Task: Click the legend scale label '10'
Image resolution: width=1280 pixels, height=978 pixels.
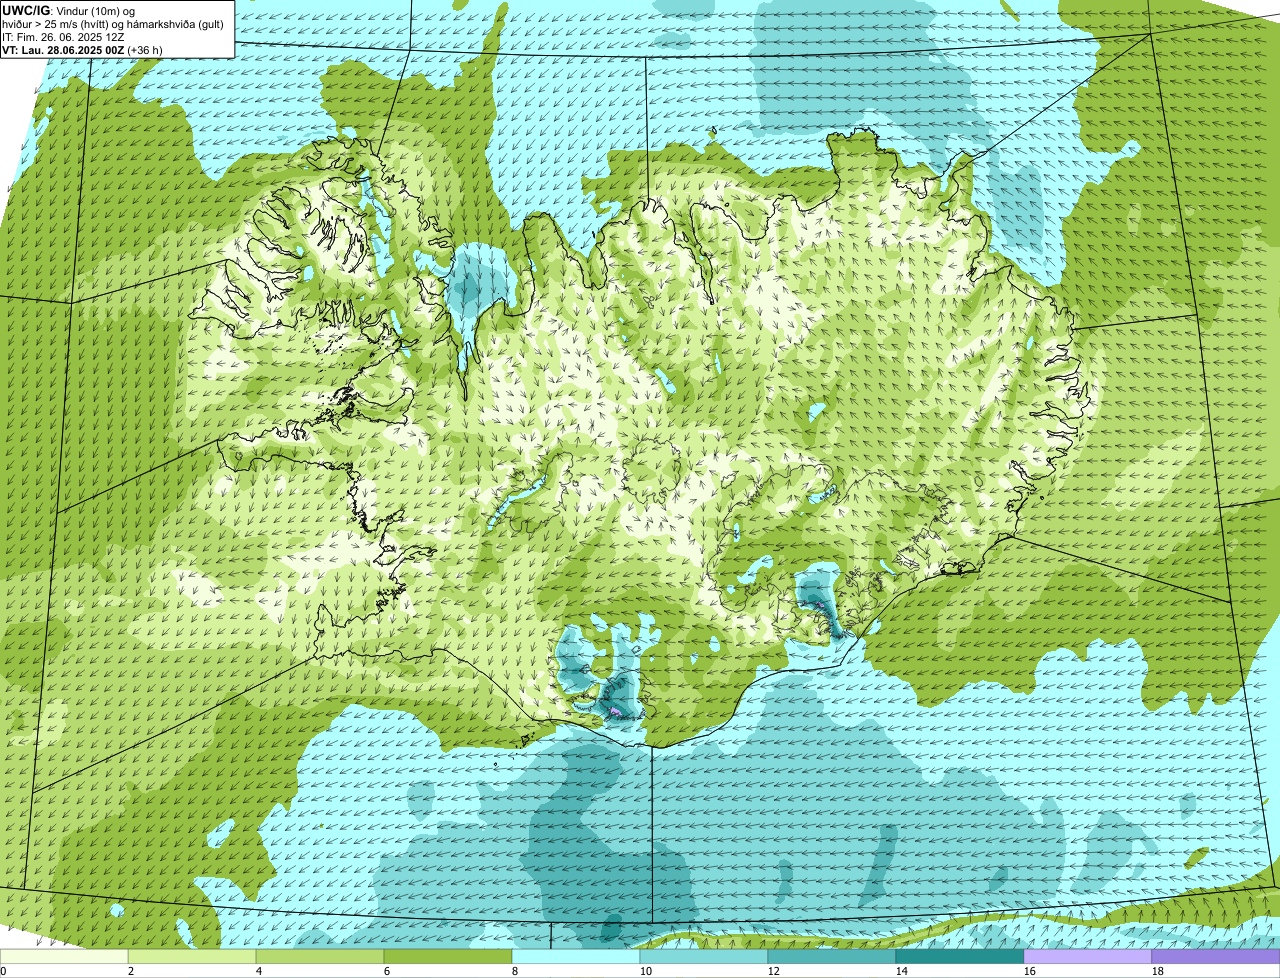Action: coord(646,971)
